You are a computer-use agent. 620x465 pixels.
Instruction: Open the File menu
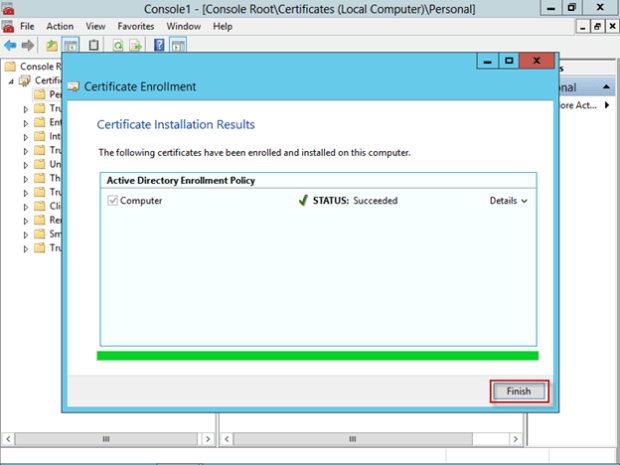pyautogui.click(x=27, y=26)
